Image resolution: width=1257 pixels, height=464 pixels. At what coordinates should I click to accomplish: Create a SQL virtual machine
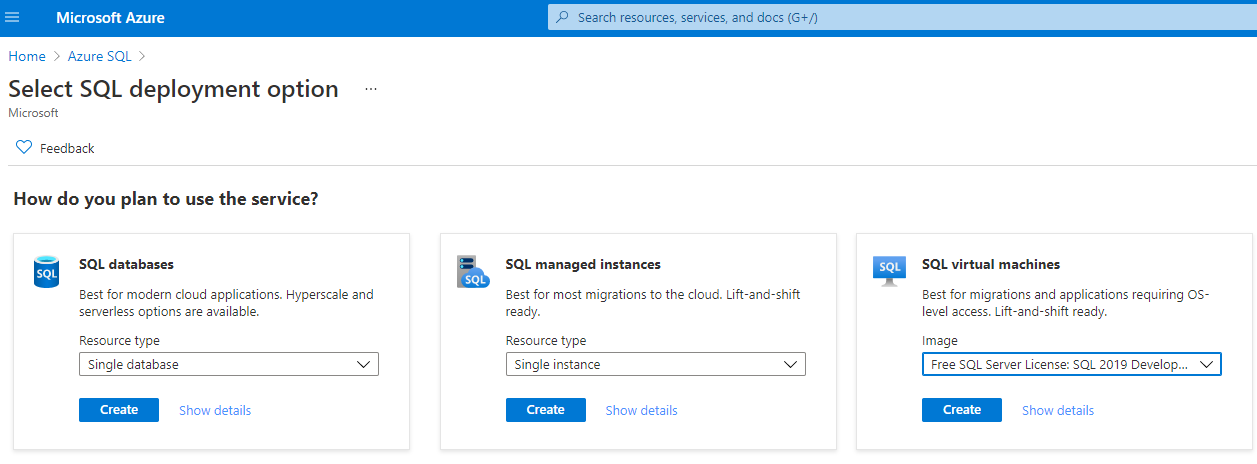pos(962,410)
